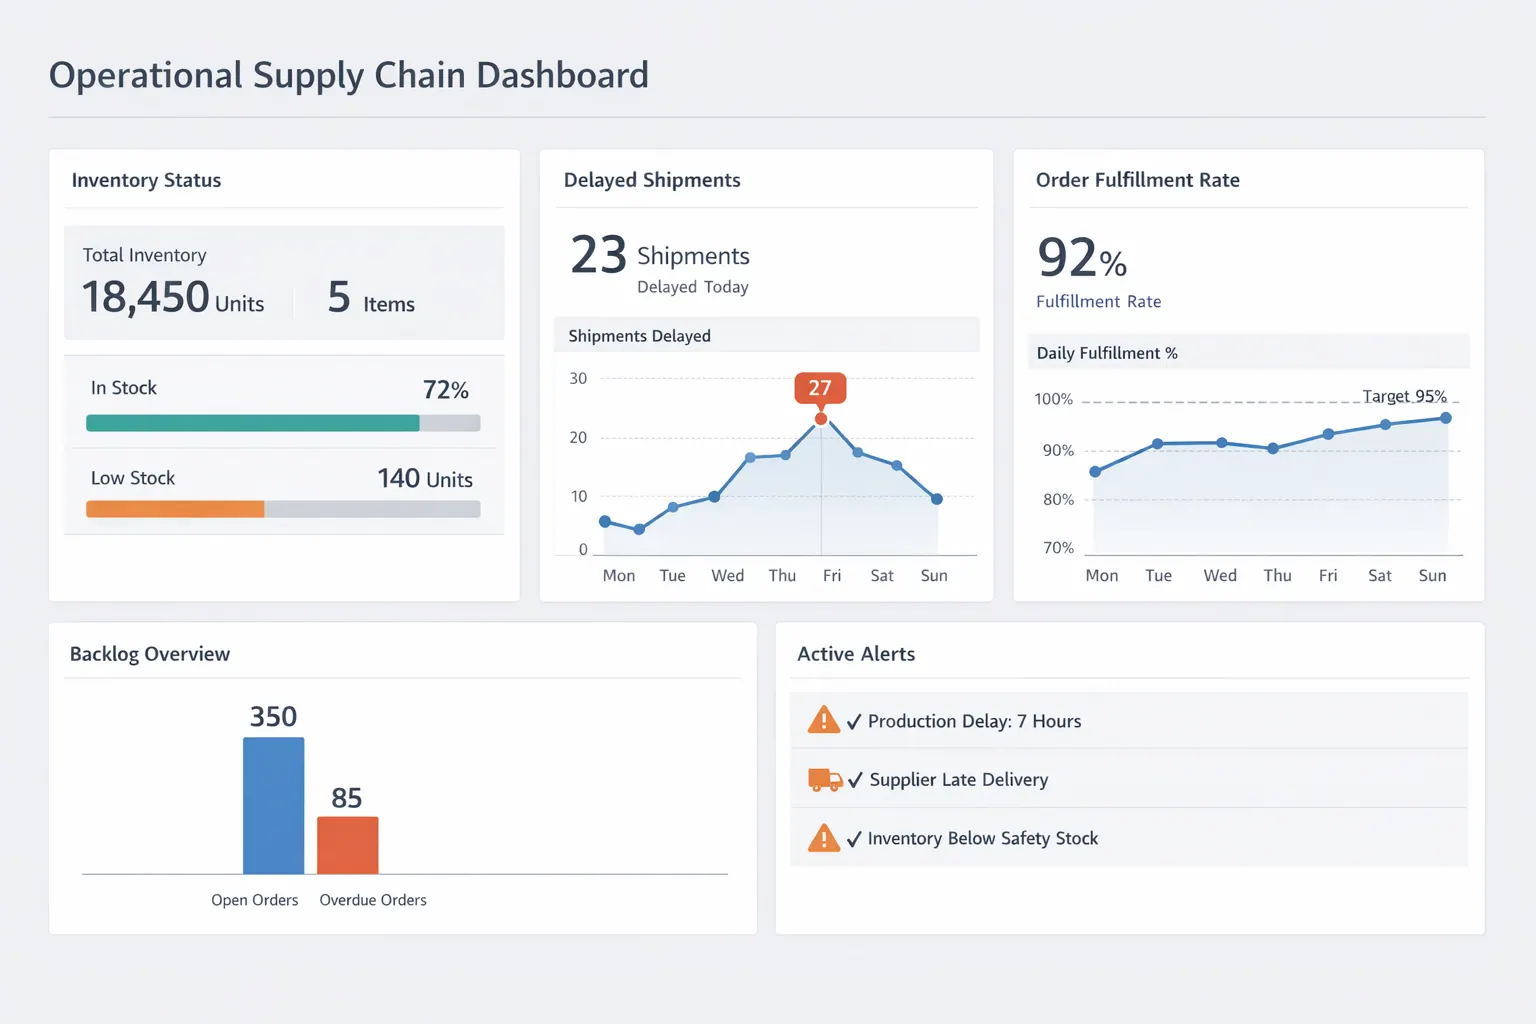Click the Target 95% label link

(1404, 396)
